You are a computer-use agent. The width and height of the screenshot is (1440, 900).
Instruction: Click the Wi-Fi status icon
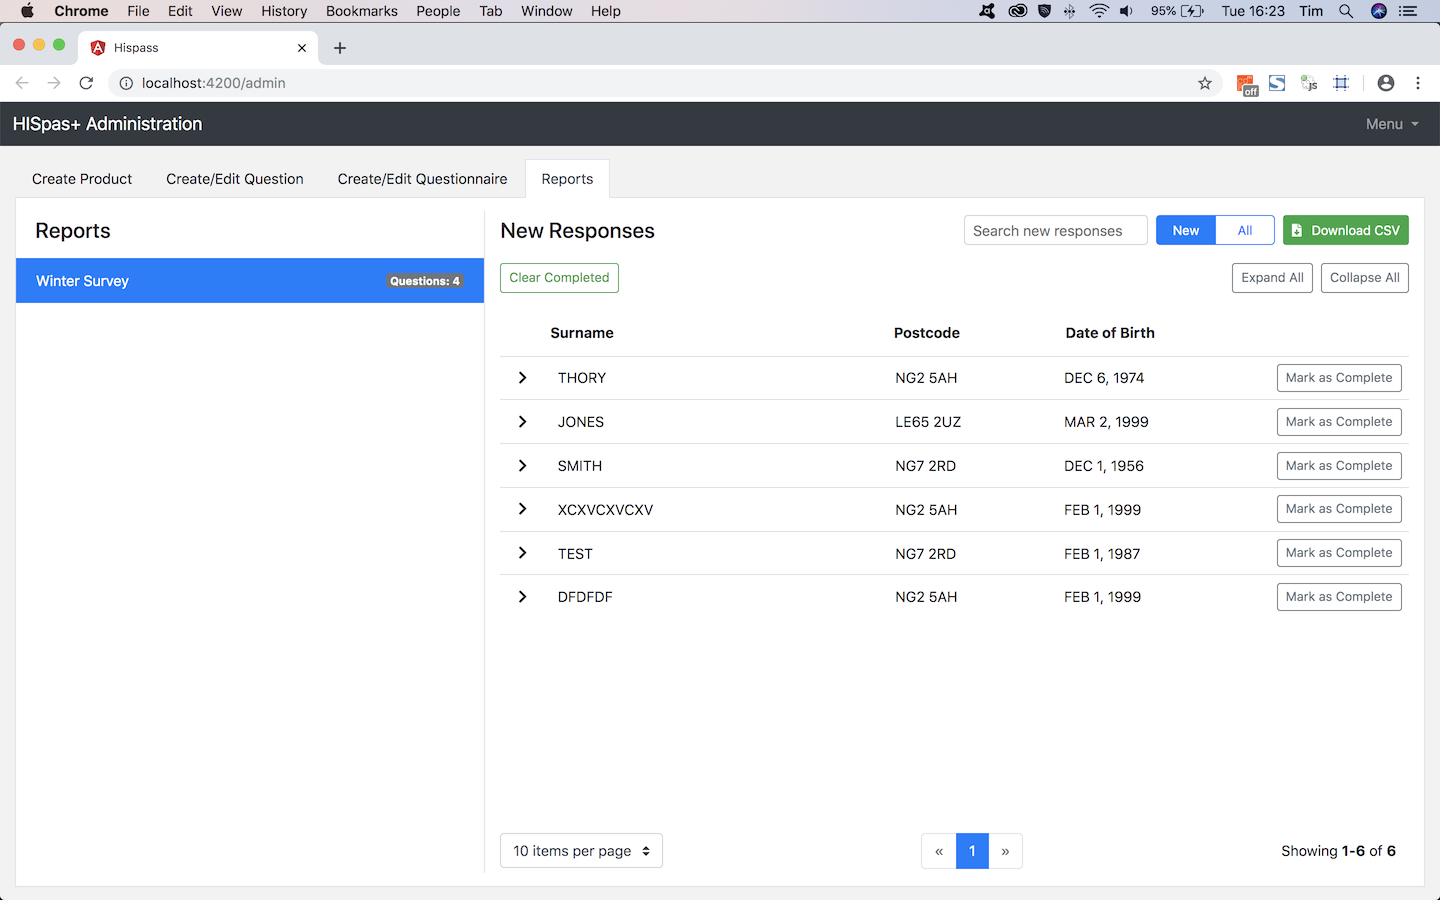coord(1099,11)
